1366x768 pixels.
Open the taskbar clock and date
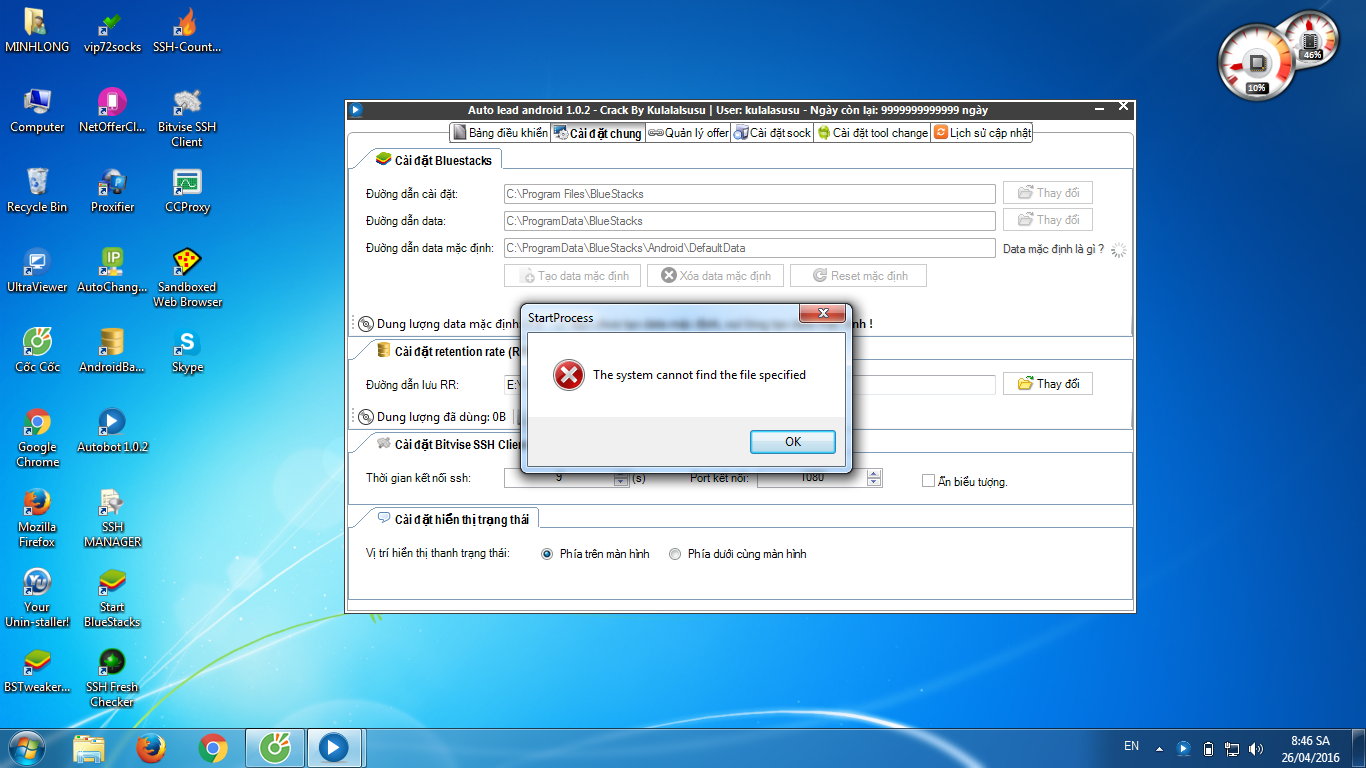[x=1309, y=748]
